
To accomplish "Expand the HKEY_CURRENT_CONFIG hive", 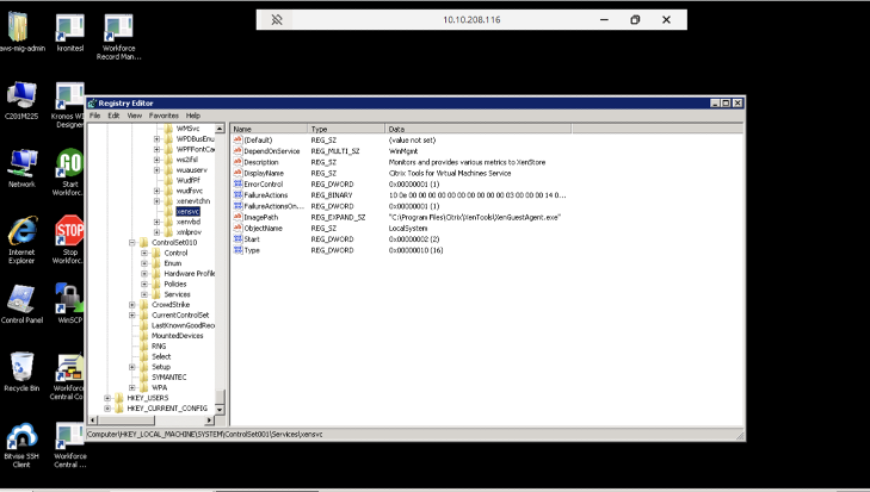I will pyautogui.click(x=107, y=408).
